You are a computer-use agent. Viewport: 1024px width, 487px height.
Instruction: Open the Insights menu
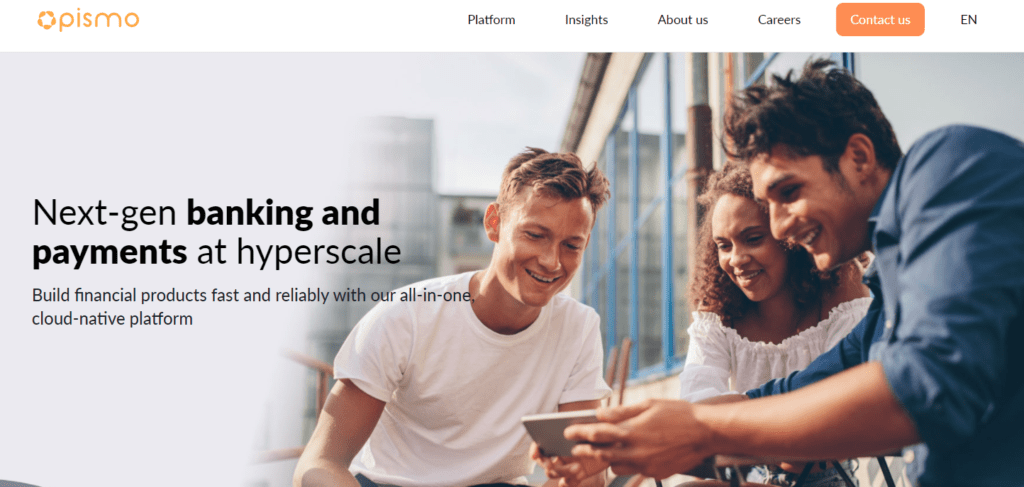coord(586,20)
